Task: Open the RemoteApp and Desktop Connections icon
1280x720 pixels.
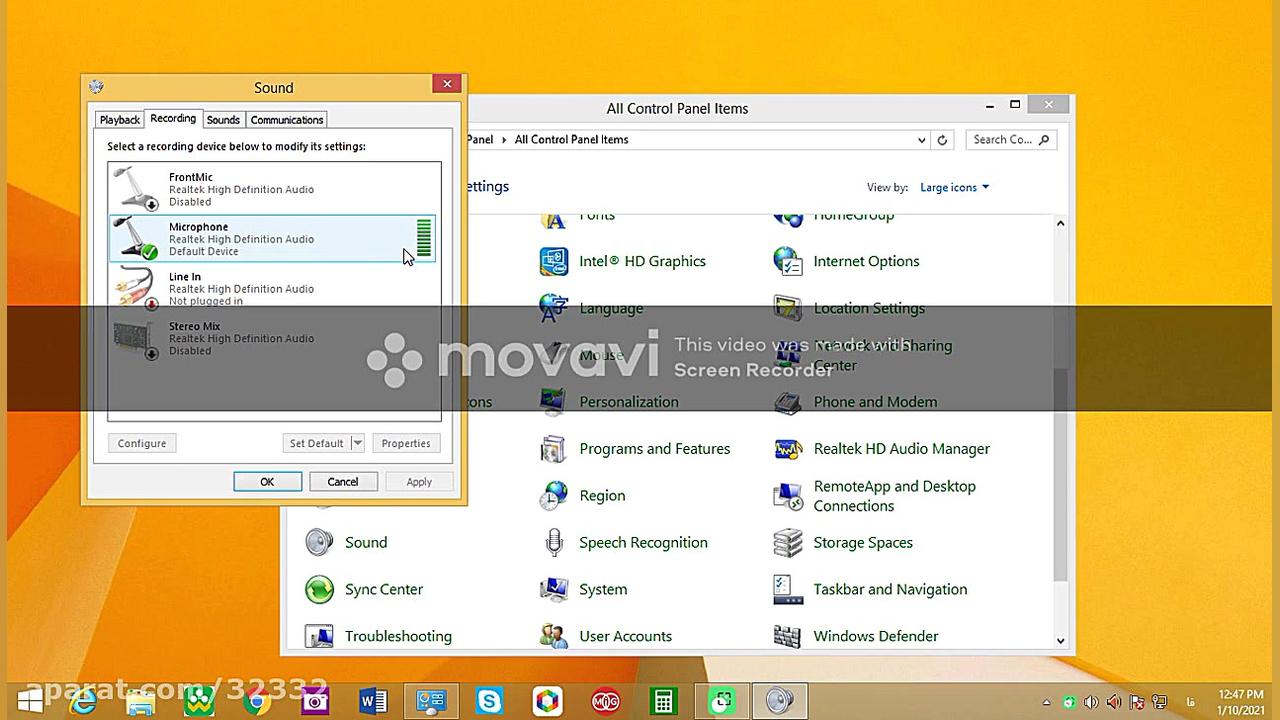Action: [x=788, y=495]
